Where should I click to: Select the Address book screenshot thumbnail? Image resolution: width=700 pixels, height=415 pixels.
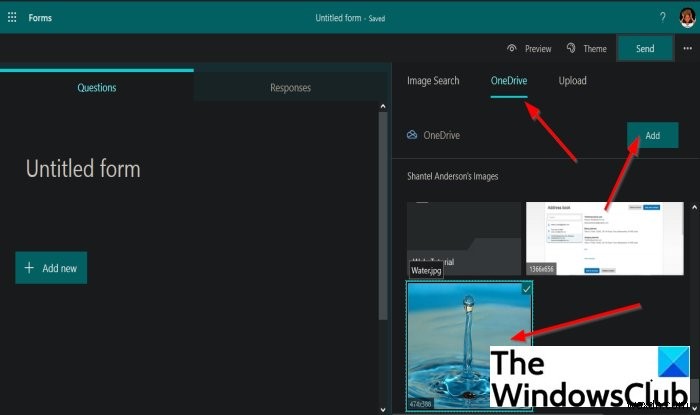[x=604, y=238]
